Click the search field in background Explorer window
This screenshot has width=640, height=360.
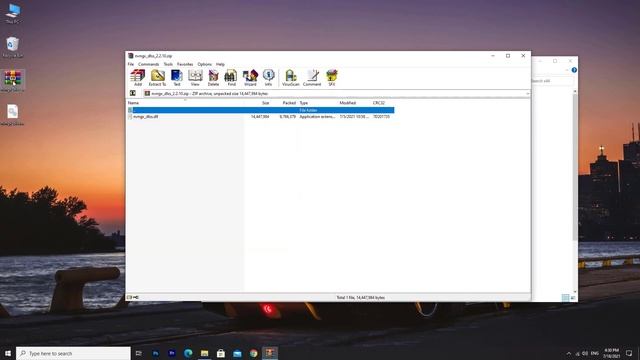coord(552,81)
